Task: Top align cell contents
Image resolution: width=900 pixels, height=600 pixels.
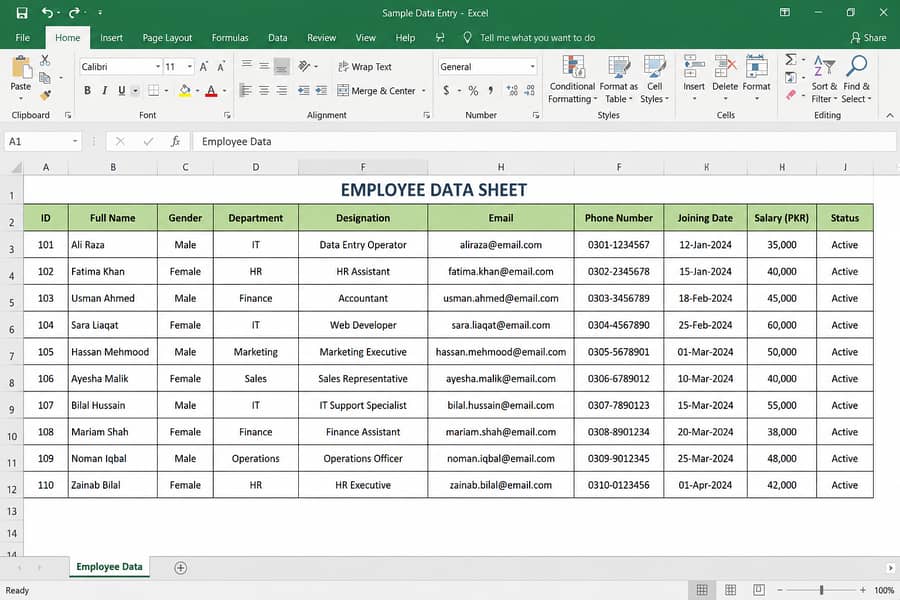Action: 247,65
